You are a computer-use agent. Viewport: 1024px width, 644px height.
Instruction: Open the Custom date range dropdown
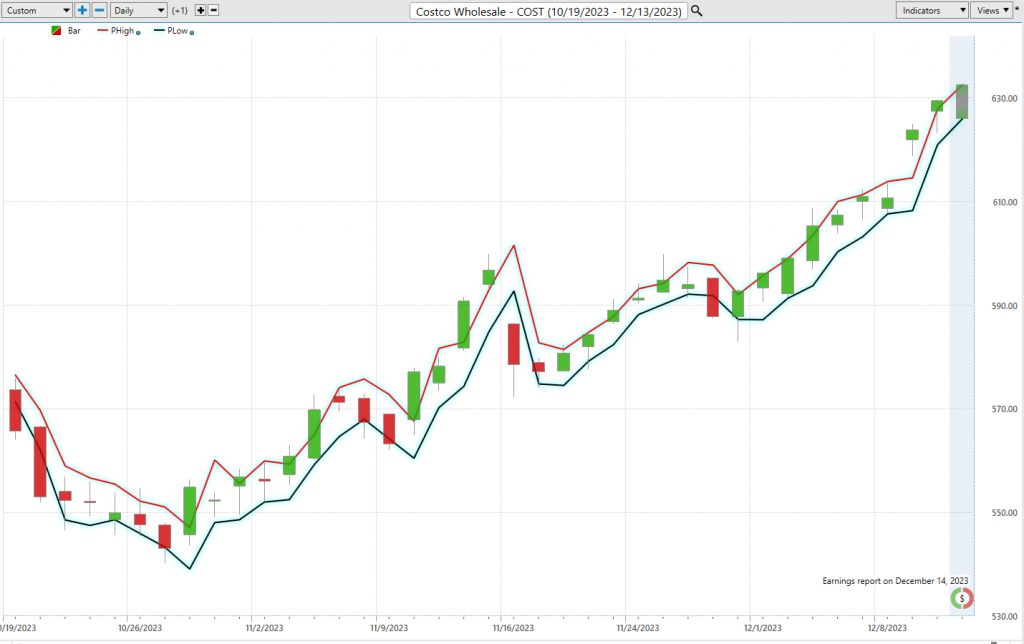(37, 10)
